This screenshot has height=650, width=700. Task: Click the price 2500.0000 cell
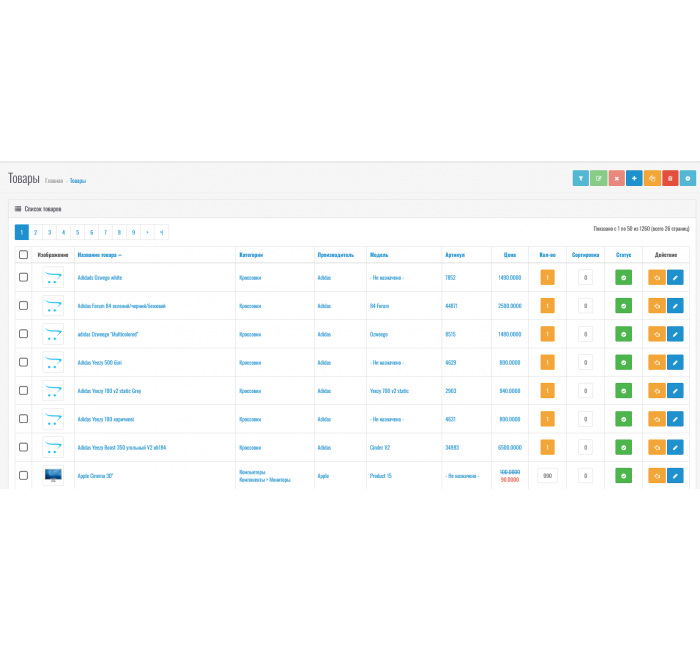510,306
